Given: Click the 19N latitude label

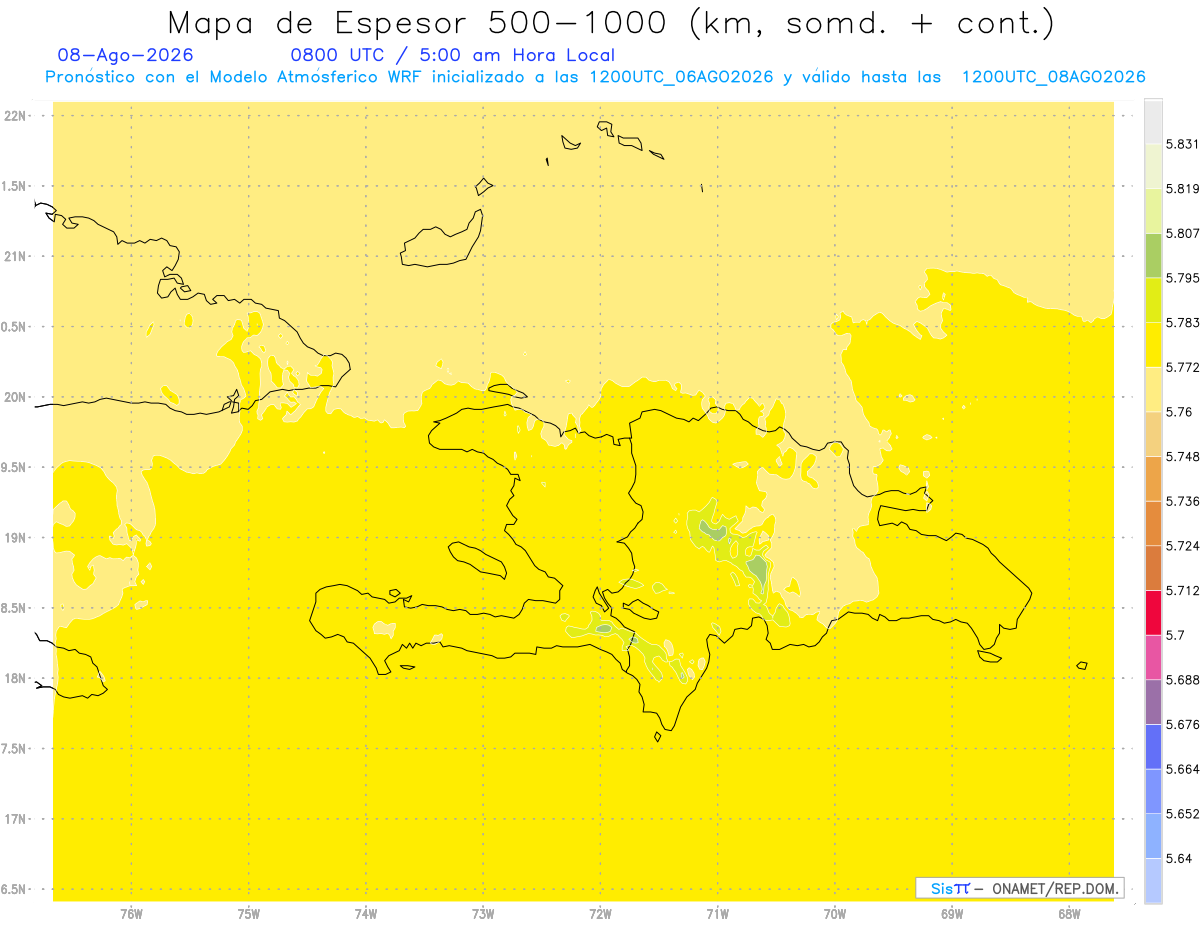Looking at the screenshot, I should (x=15, y=538).
